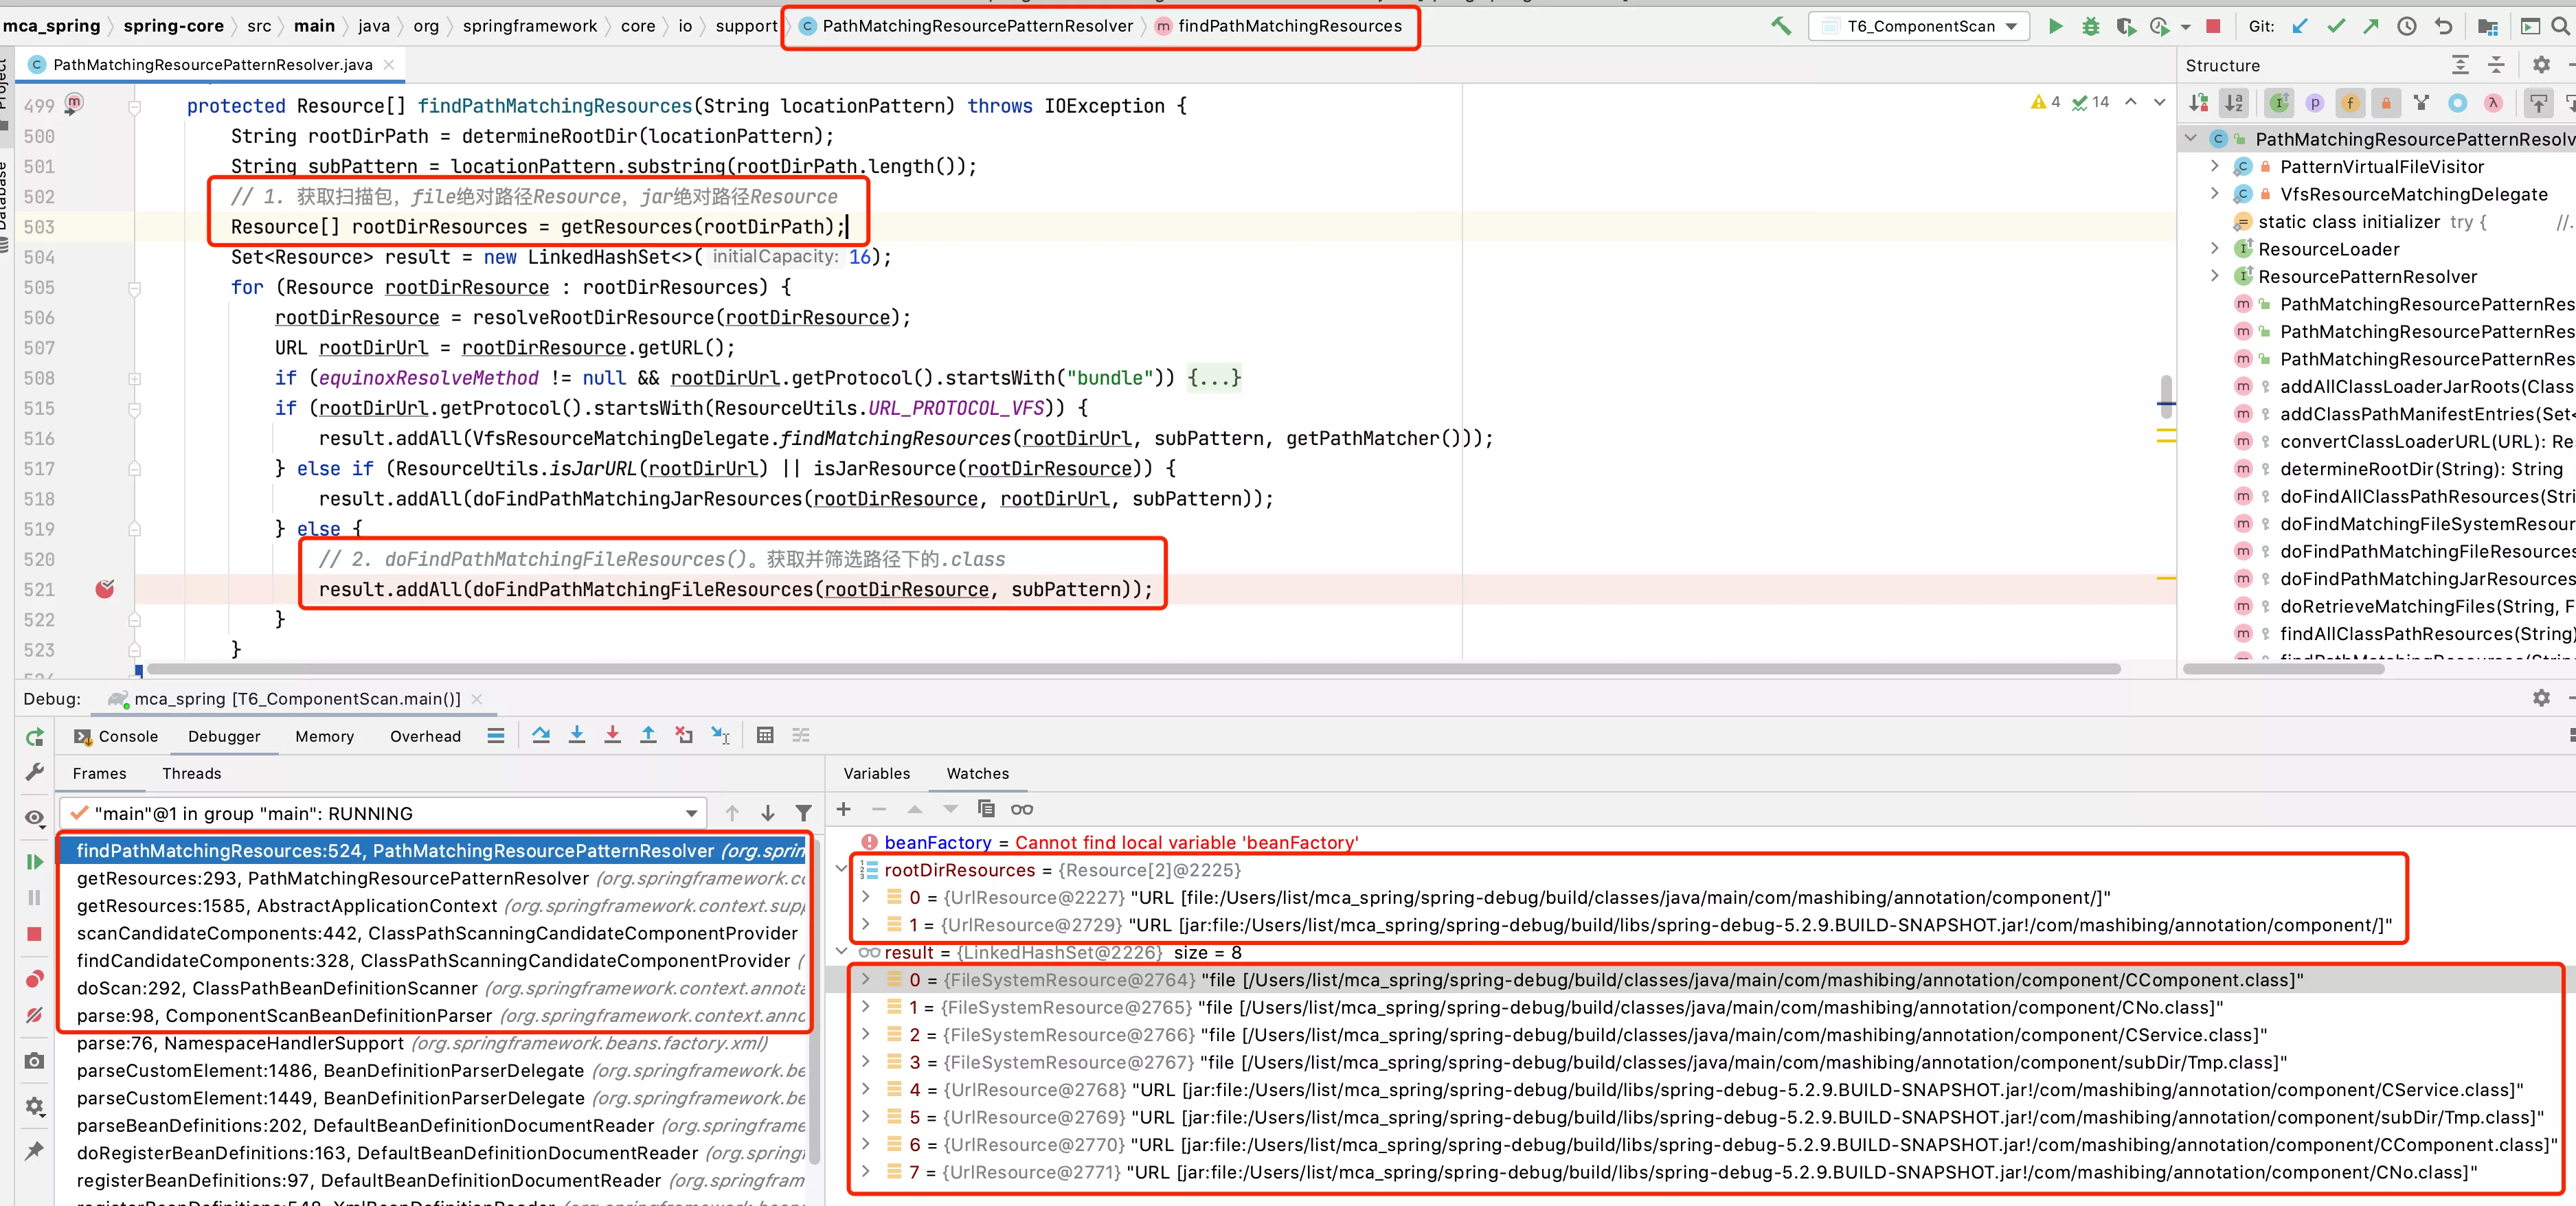Open T6_ComponentScan run configuration dropdown

pos(1919,26)
